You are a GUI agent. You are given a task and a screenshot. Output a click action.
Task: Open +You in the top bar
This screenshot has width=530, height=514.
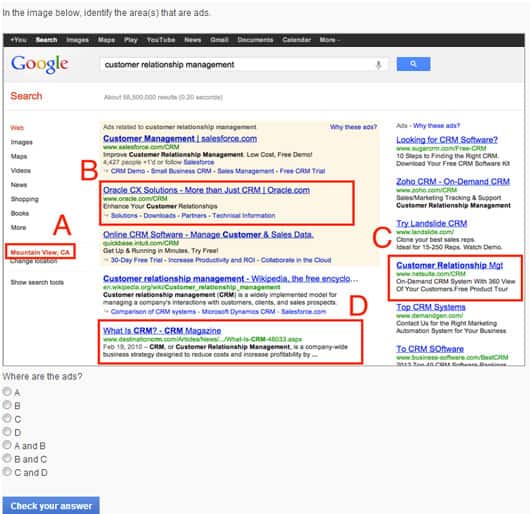(x=18, y=40)
